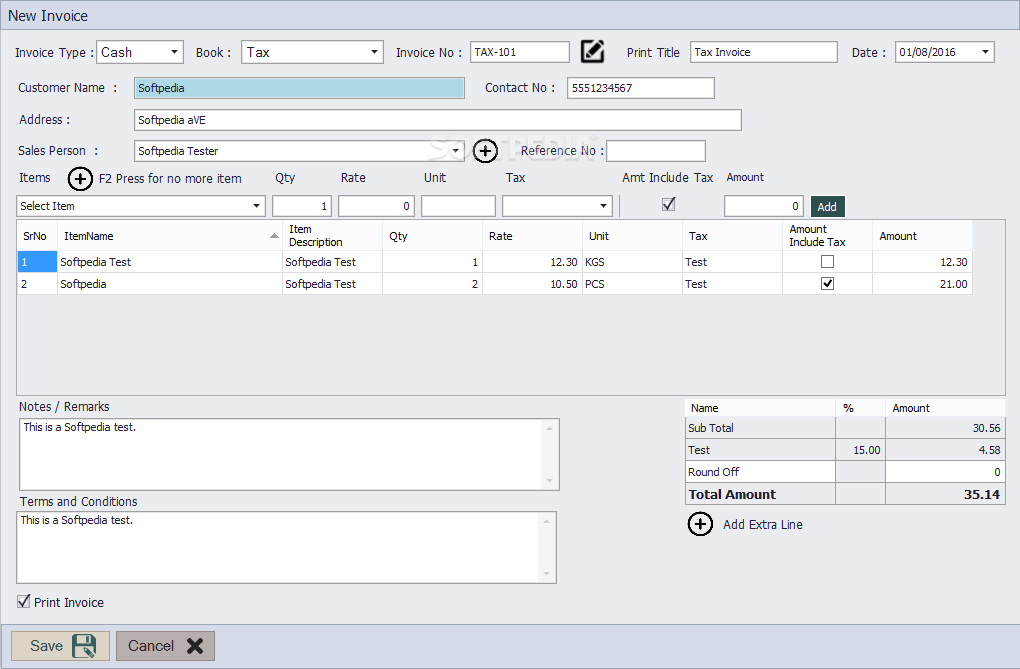Screen dimensions: 1020x669
Task: Click the Total Amount value 35.14
Action: [981, 495]
